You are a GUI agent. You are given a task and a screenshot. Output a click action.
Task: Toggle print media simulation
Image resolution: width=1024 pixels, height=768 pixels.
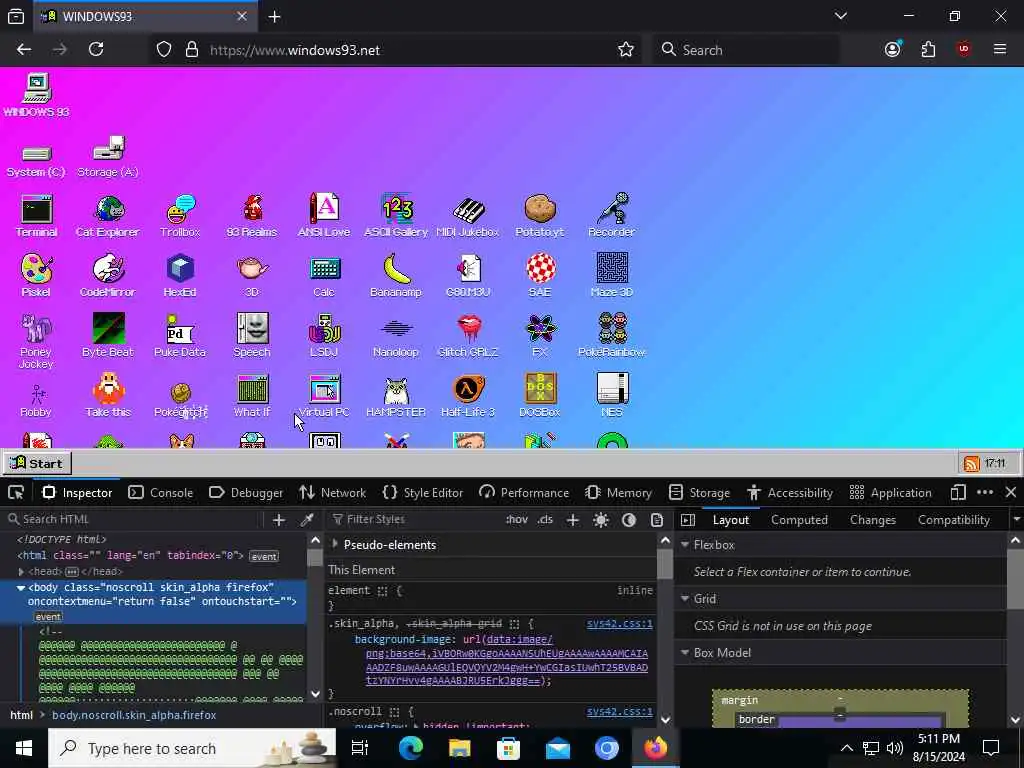coord(657,520)
